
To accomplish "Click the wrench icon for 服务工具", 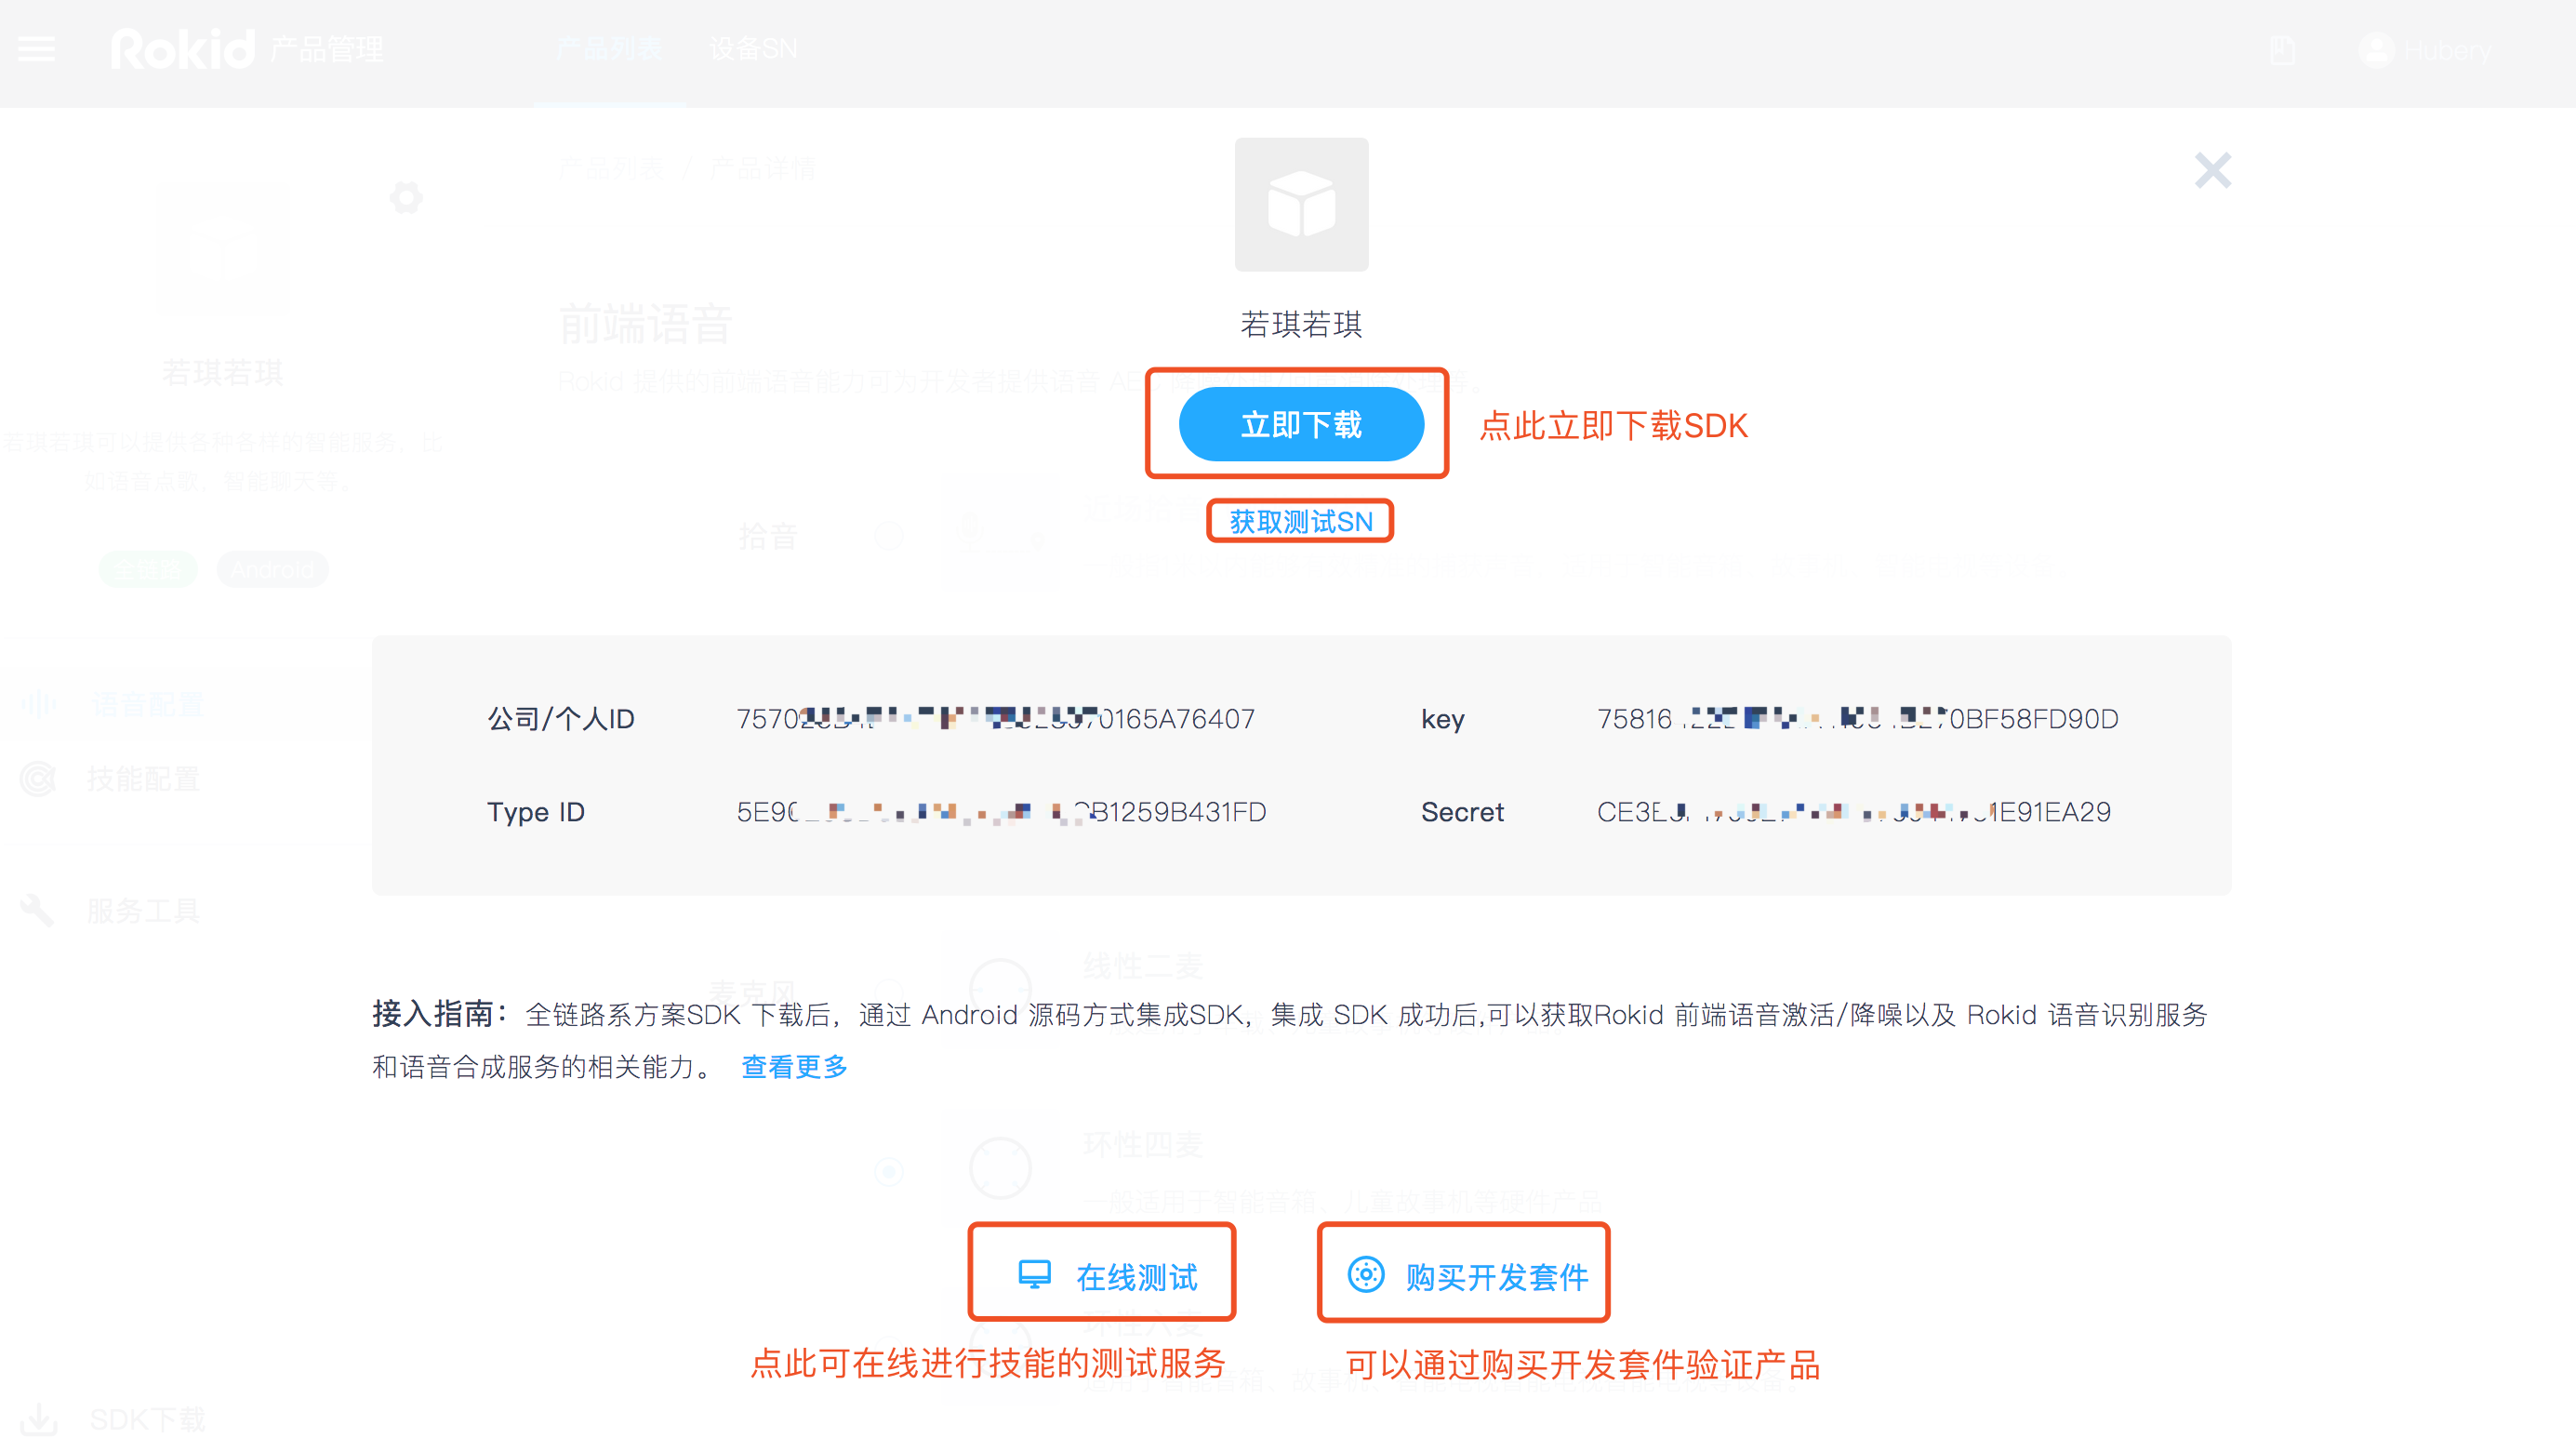I will [x=37, y=910].
